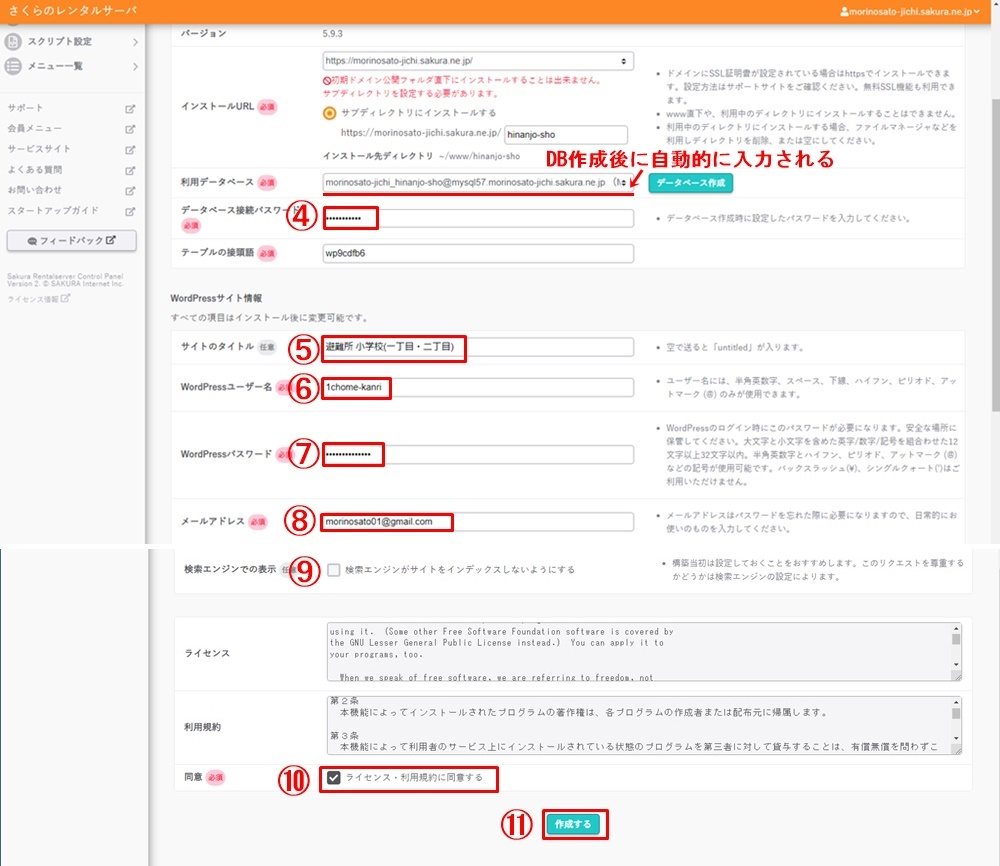Click inside the ライセンス text area
1000x866 pixels.
pos(638,652)
